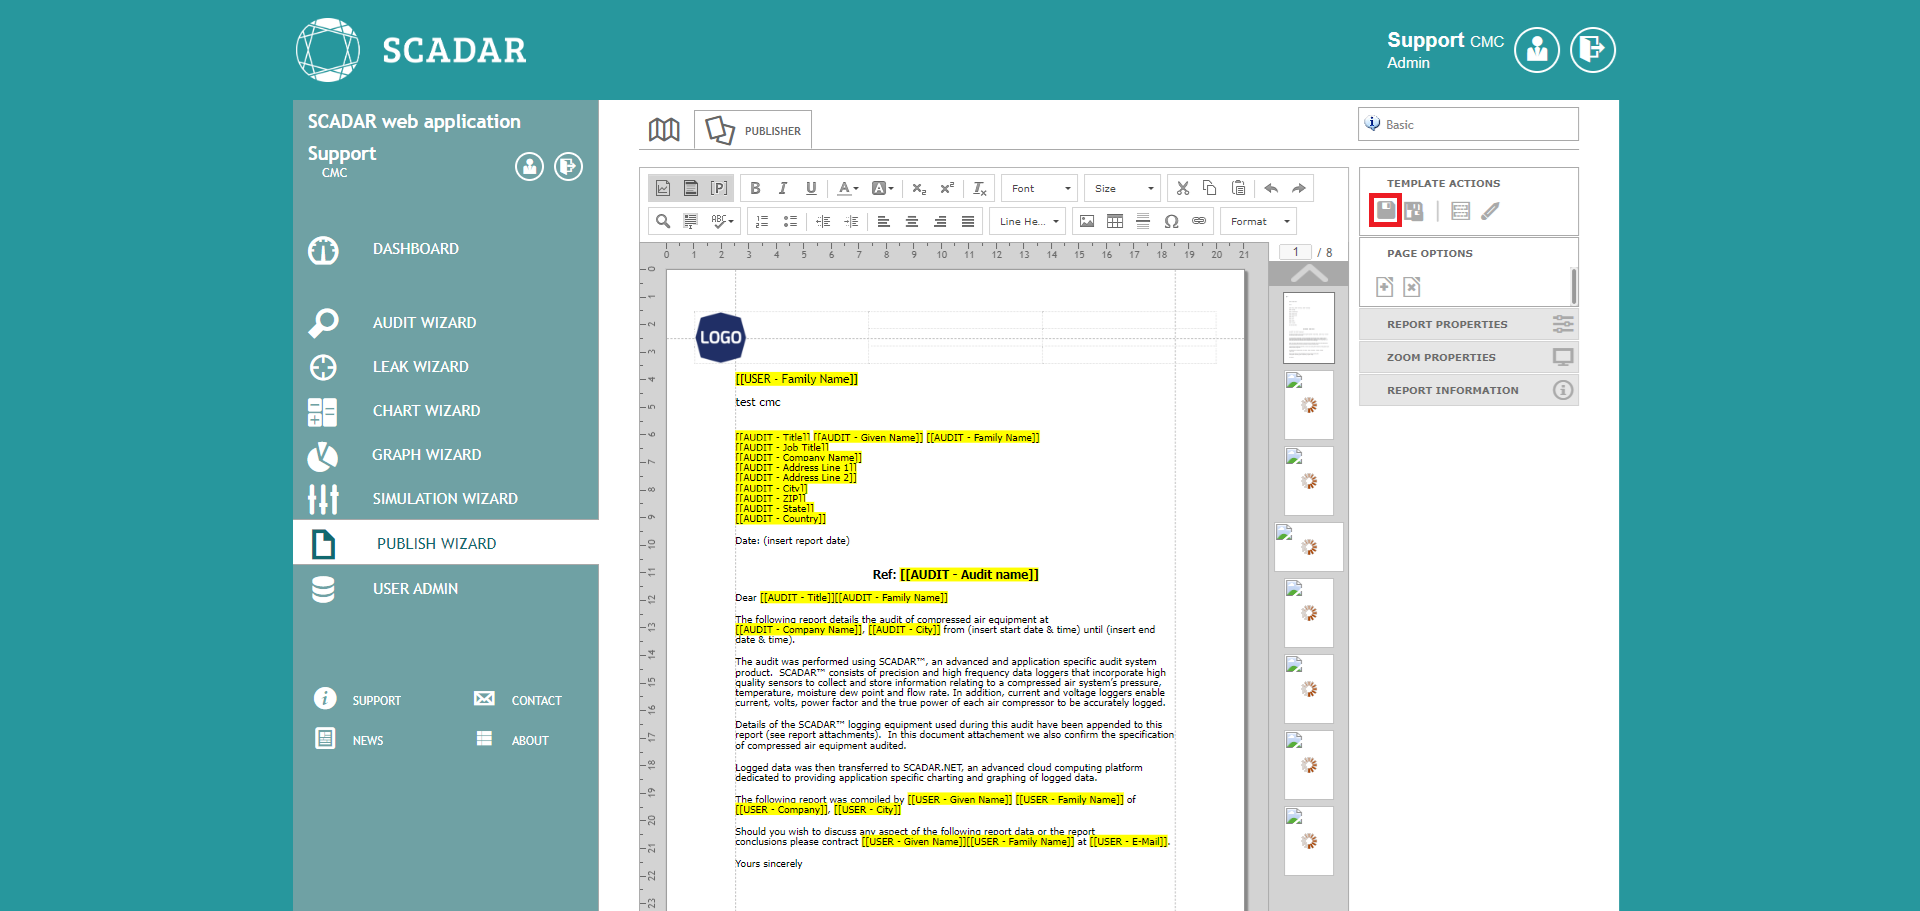Click the Save template icon

pos(1385,210)
